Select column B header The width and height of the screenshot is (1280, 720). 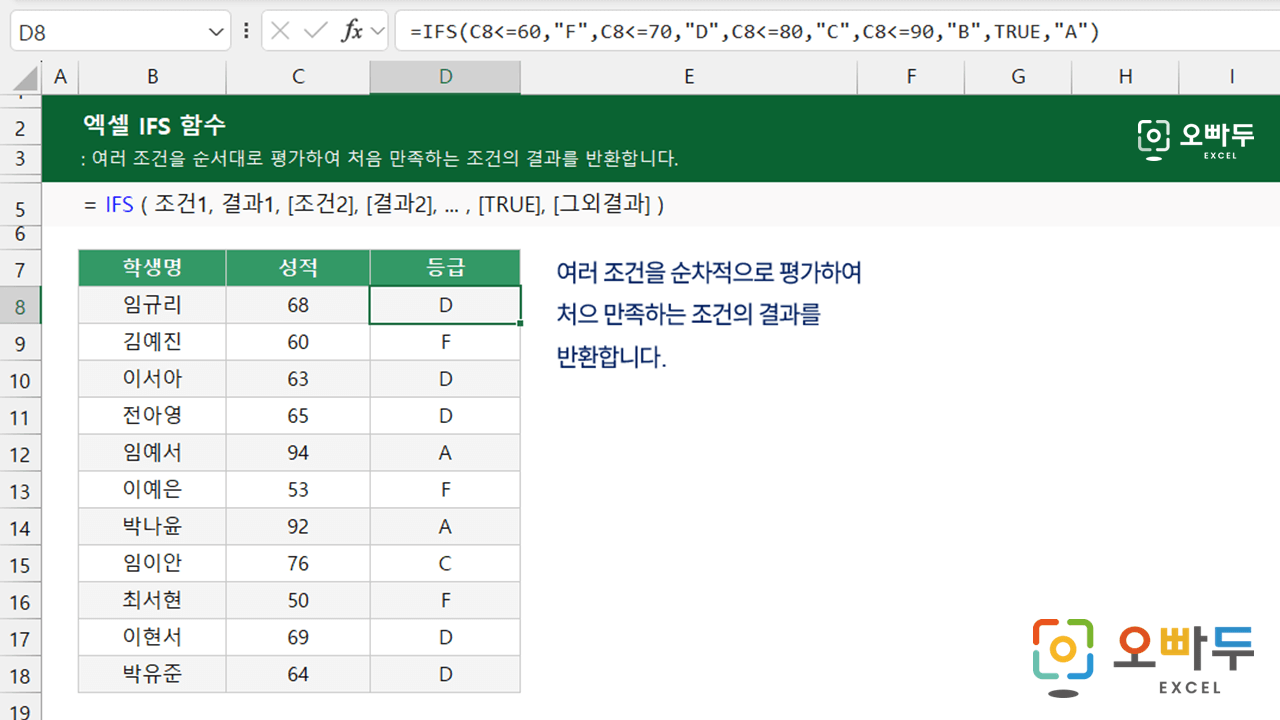pyautogui.click(x=152, y=77)
